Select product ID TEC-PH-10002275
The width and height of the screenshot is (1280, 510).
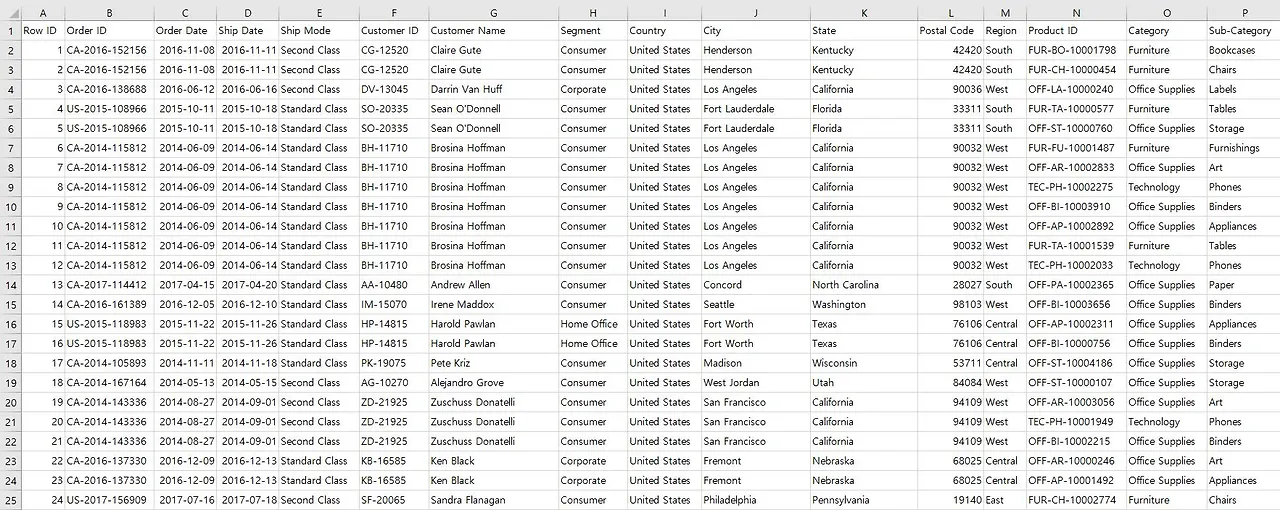(x=1075, y=187)
